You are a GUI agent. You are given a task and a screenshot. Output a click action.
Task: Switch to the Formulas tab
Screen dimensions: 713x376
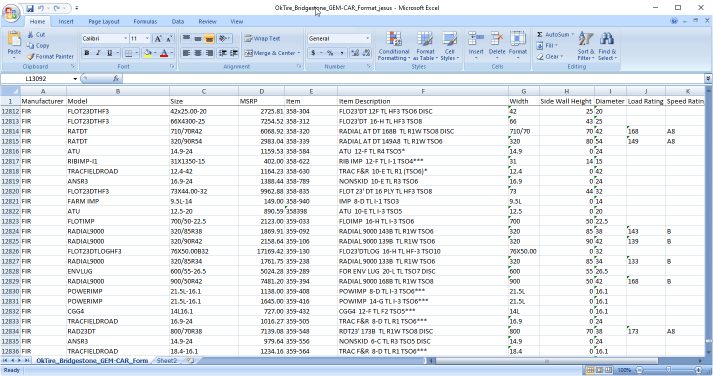click(x=145, y=21)
